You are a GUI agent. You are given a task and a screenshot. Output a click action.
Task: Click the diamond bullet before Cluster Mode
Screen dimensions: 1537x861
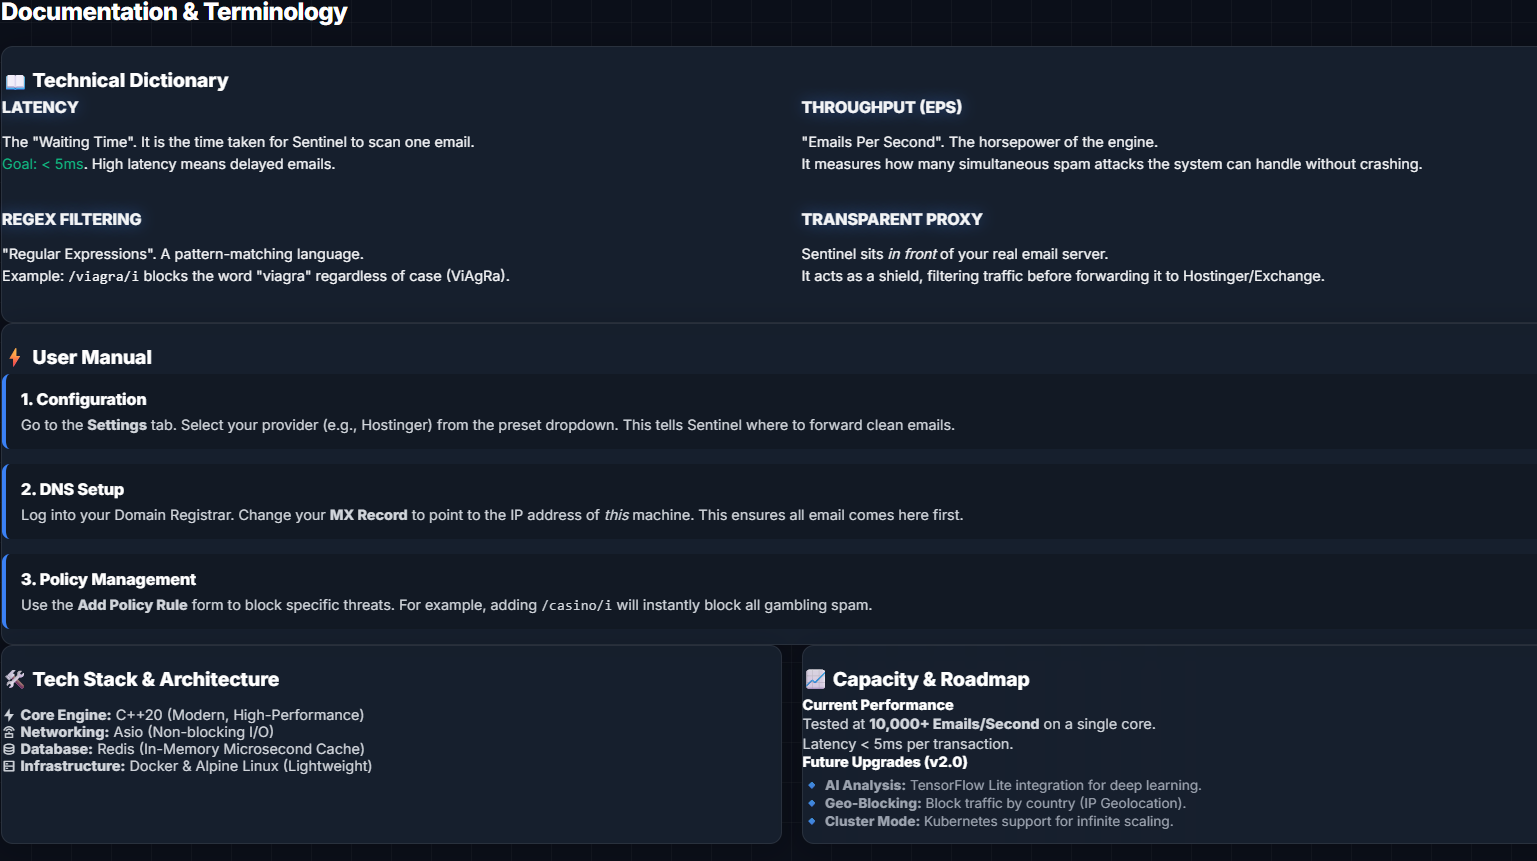(x=812, y=822)
